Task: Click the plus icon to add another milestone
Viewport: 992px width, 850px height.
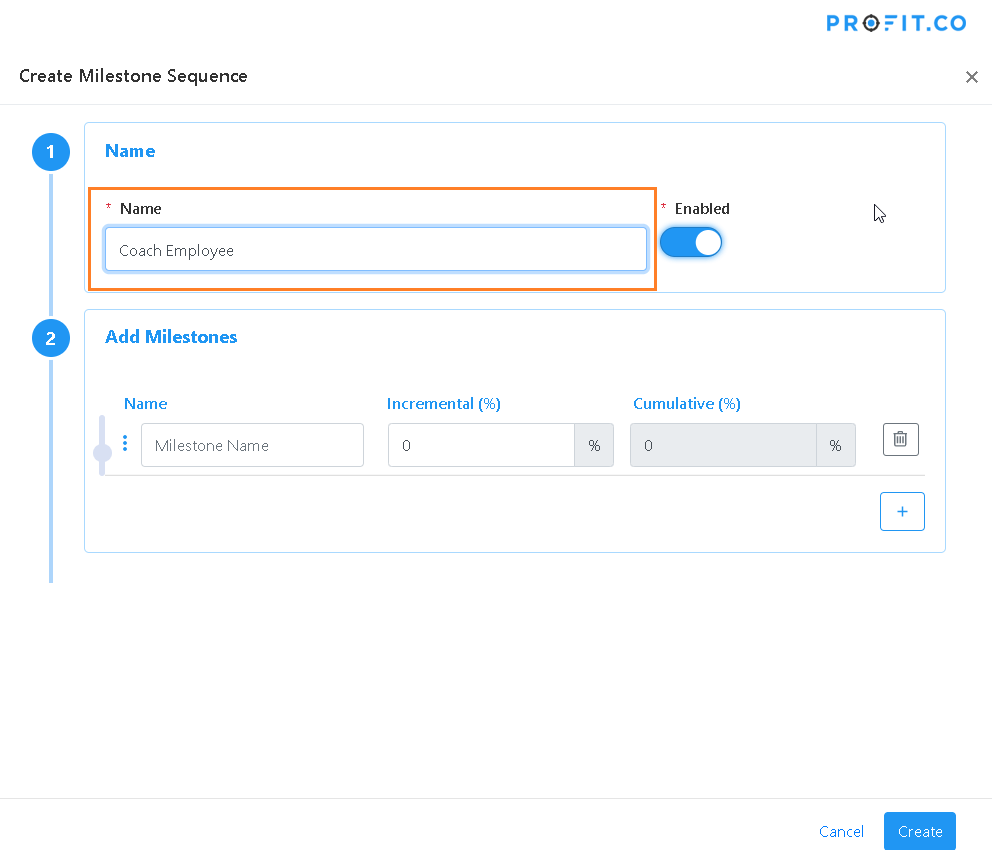Action: coord(902,511)
